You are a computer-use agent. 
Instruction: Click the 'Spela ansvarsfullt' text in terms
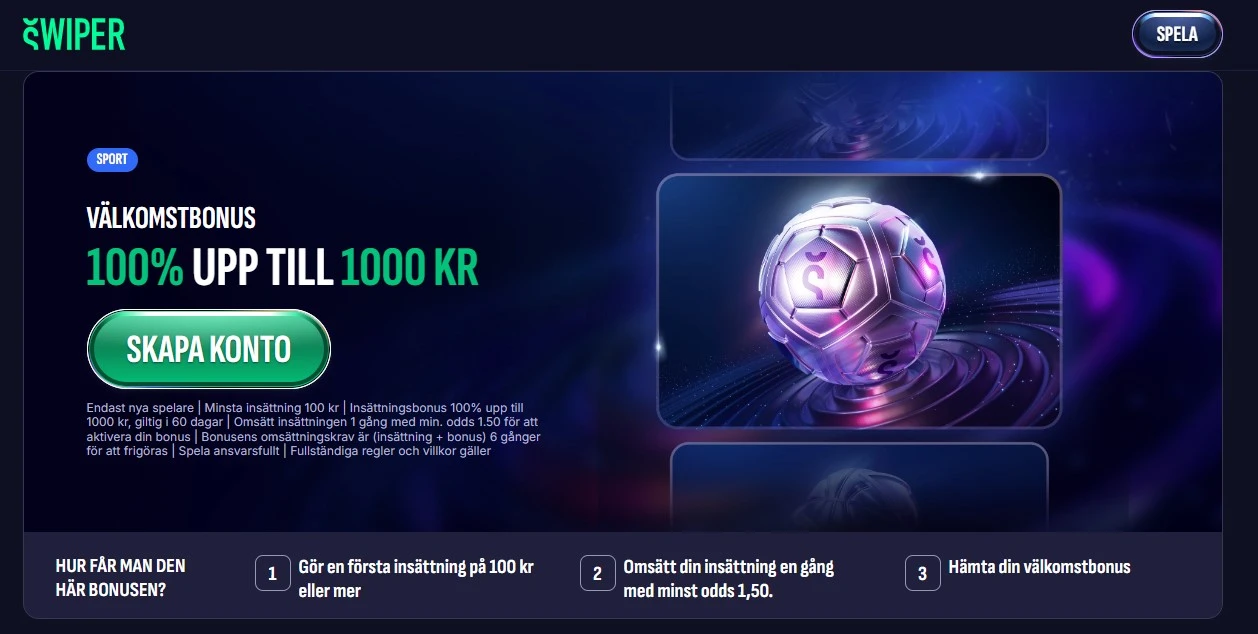pos(231,451)
